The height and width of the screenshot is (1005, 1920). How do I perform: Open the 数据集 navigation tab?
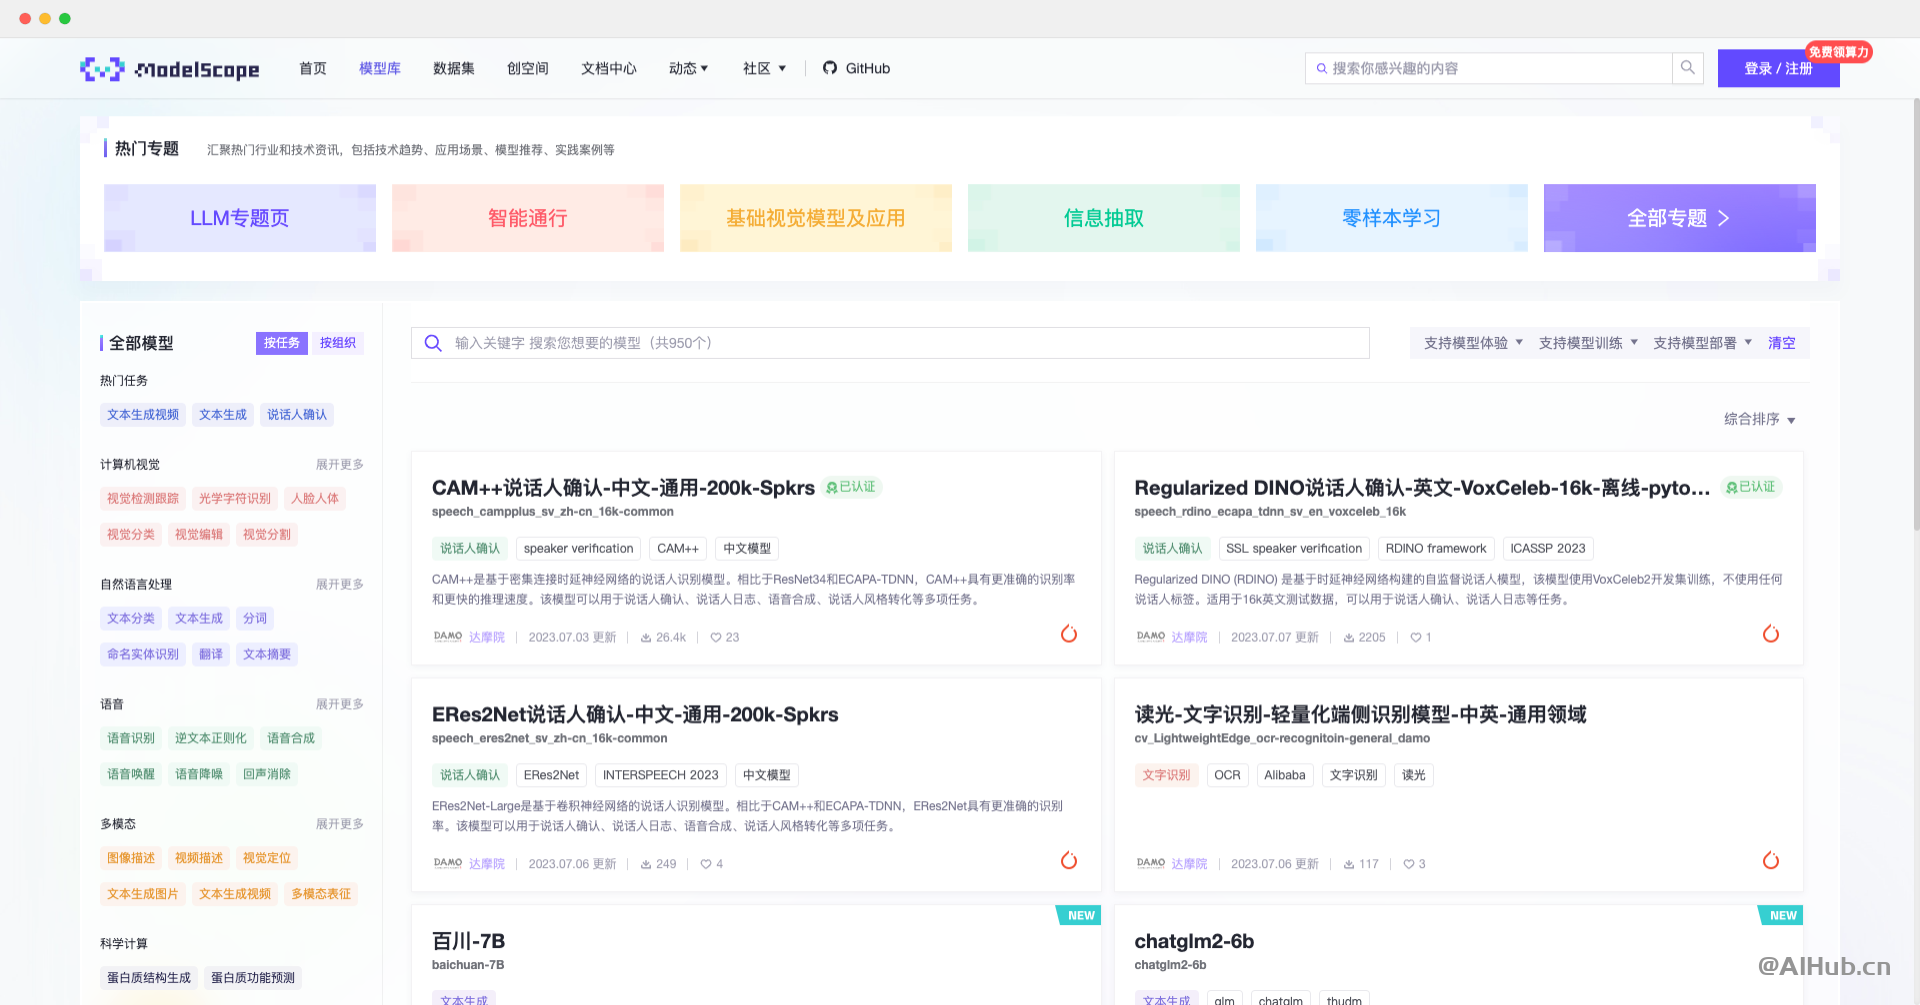click(454, 68)
